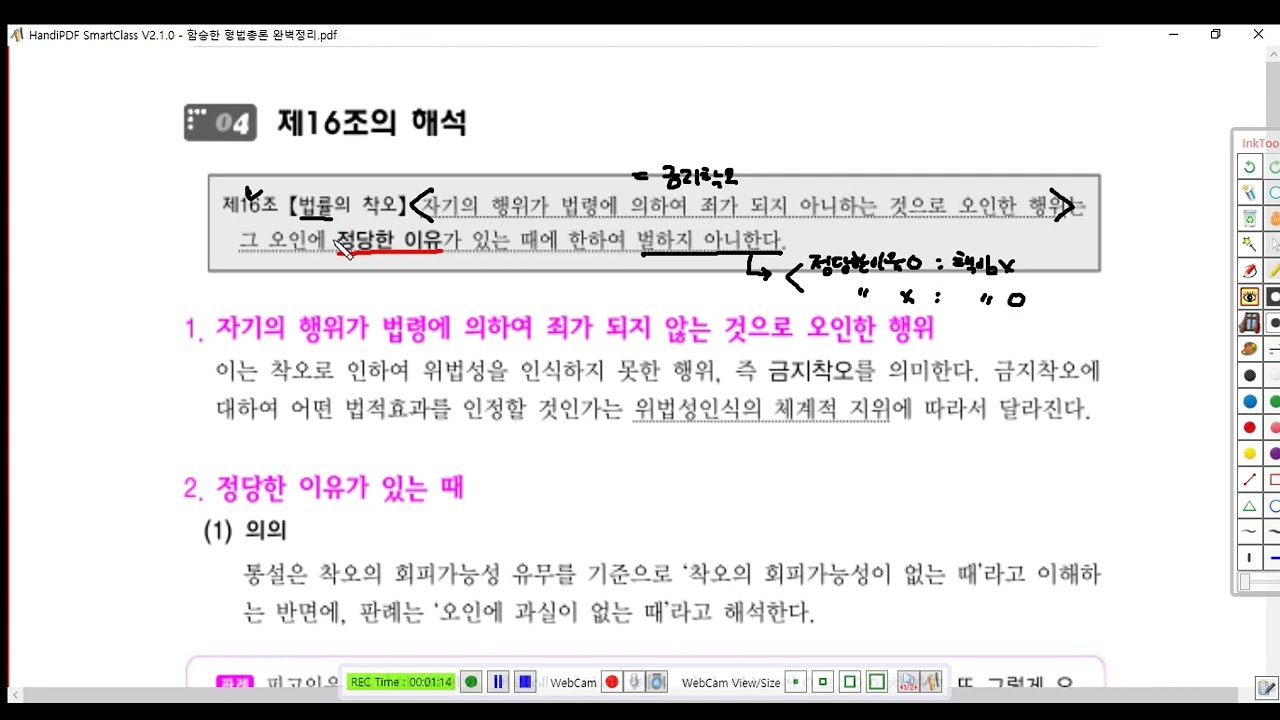Select the thin wavy line style
Viewport: 1280px width, 720px height.
click(1249, 531)
